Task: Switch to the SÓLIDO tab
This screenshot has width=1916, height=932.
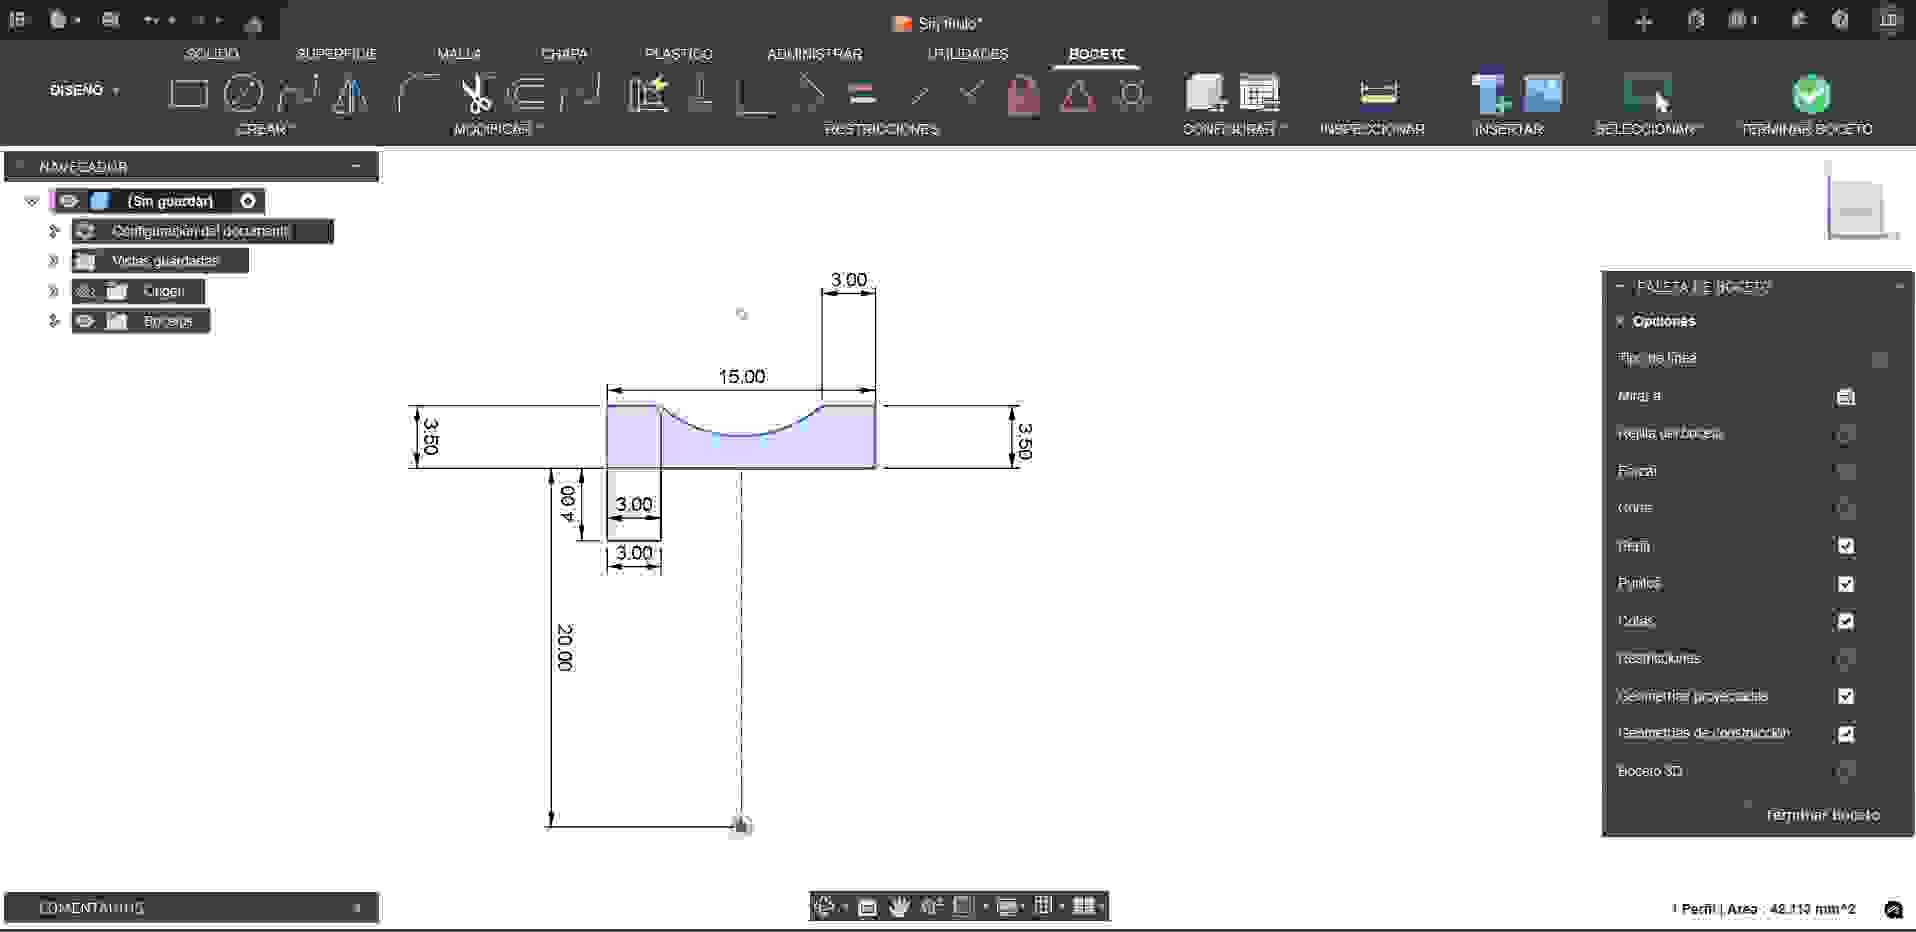Action: coord(212,54)
